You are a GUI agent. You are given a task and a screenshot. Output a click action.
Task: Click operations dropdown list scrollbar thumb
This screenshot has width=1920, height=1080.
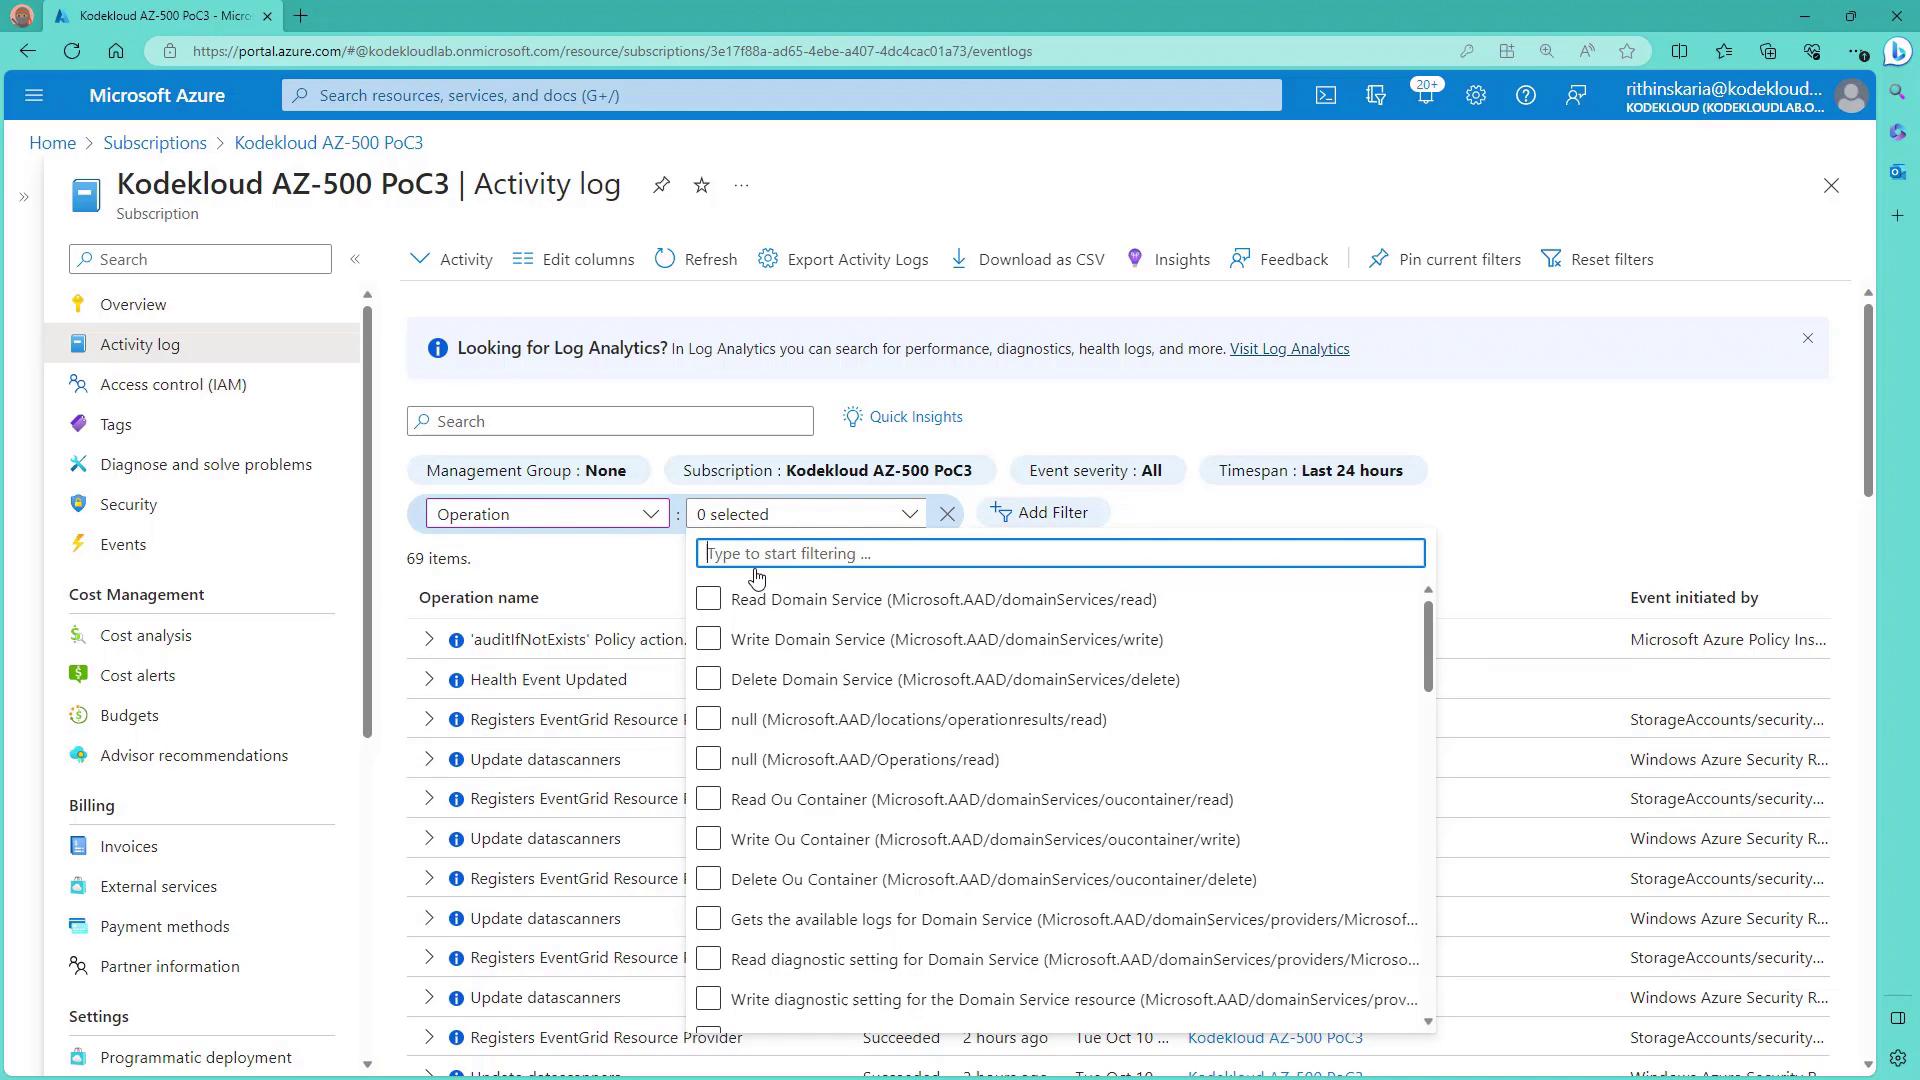(1428, 645)
